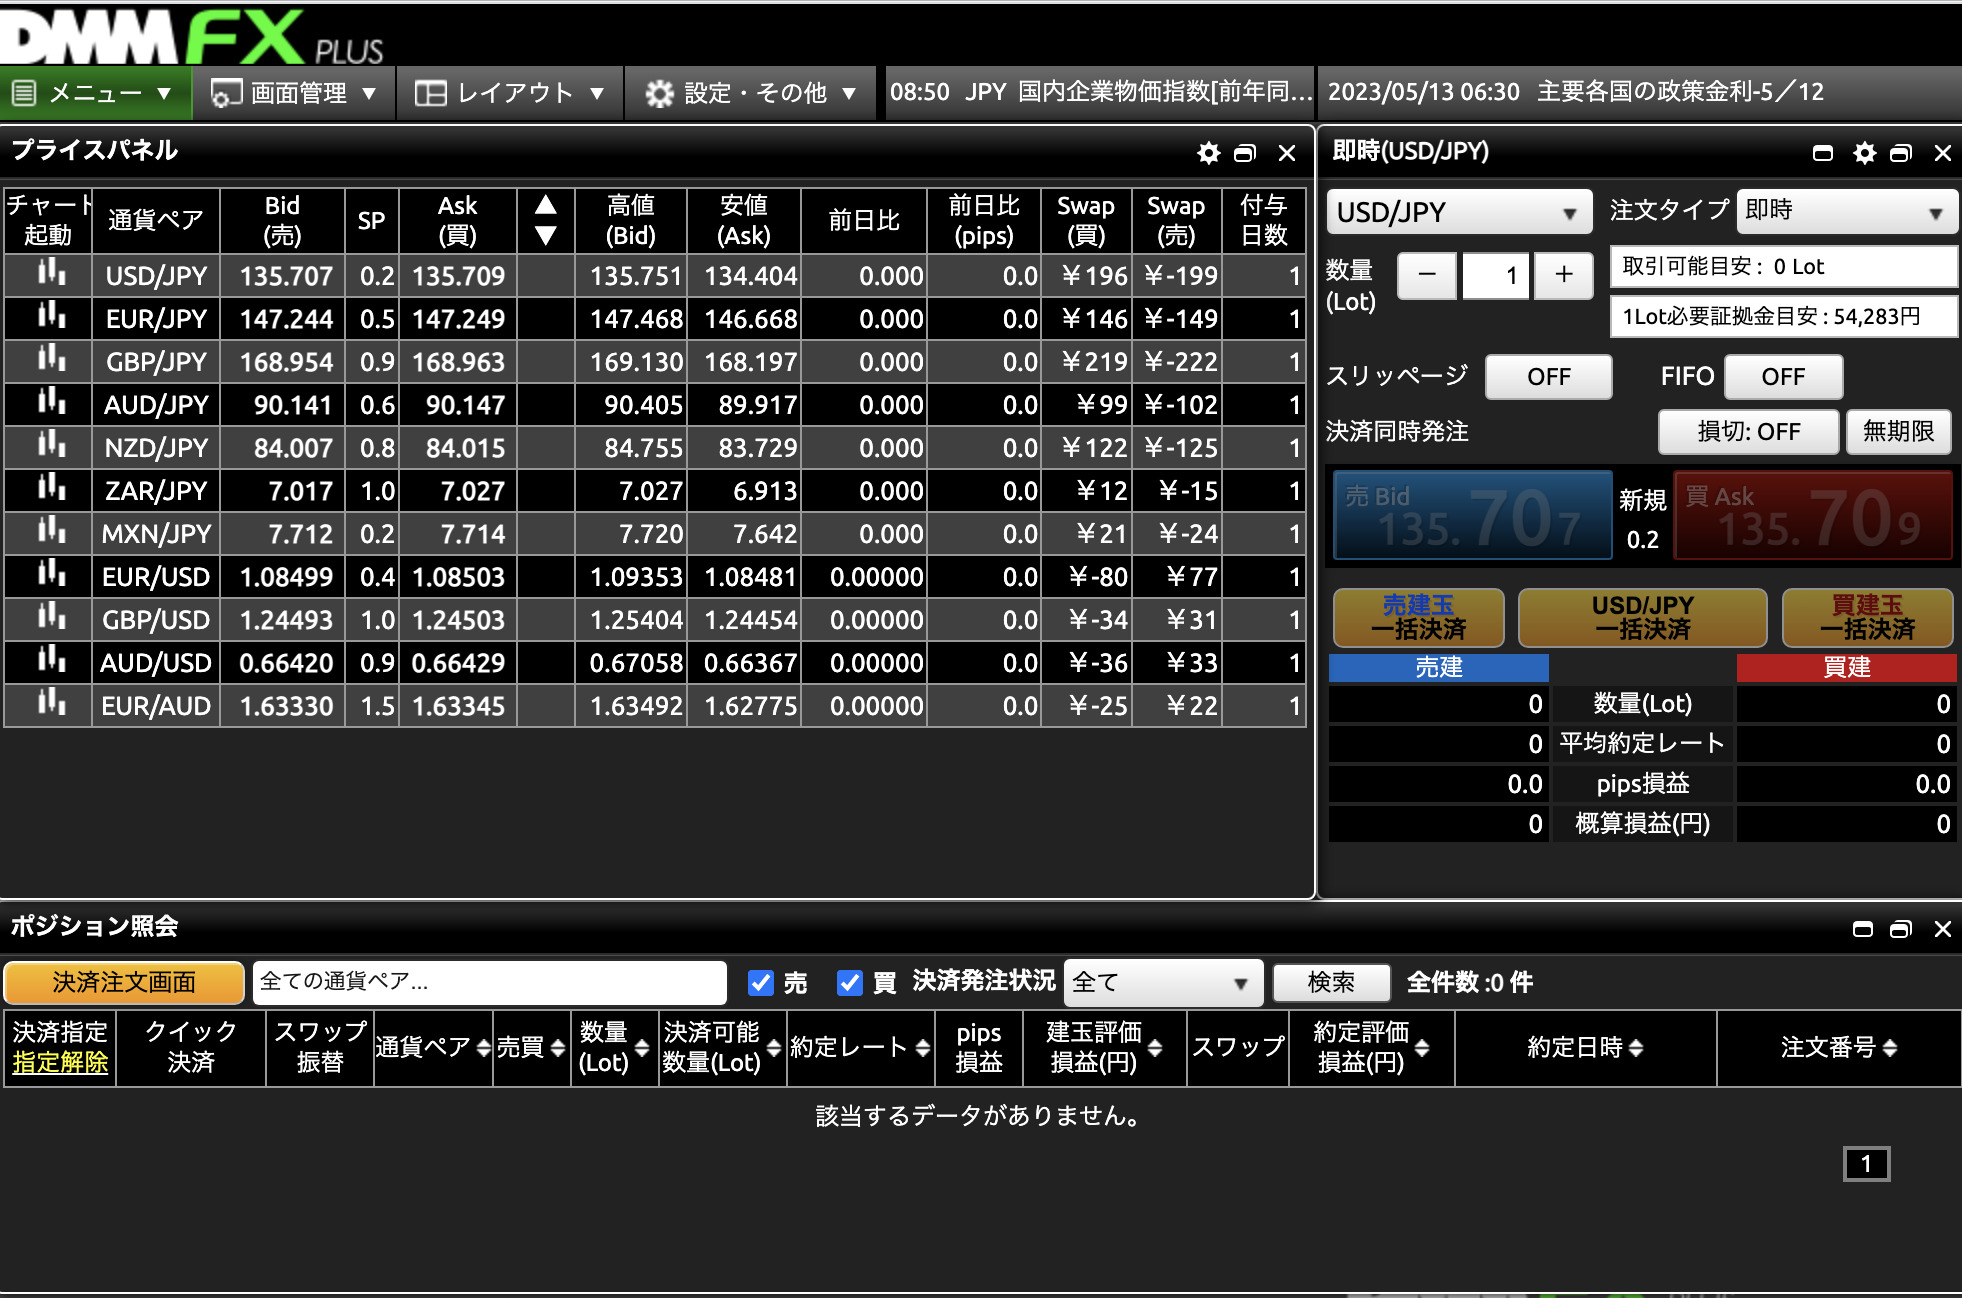1962x1298 pixels.
Task: Pop out the price panel window
Action: point(1245,153)
